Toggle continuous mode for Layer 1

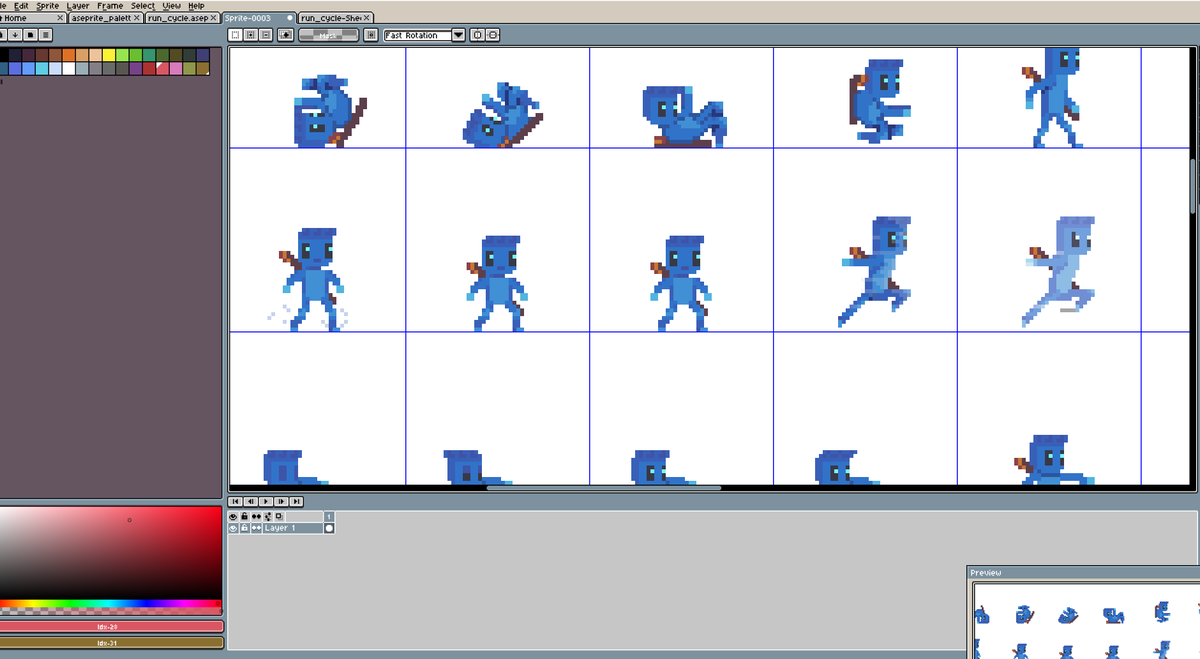click(x=256, y=528)
